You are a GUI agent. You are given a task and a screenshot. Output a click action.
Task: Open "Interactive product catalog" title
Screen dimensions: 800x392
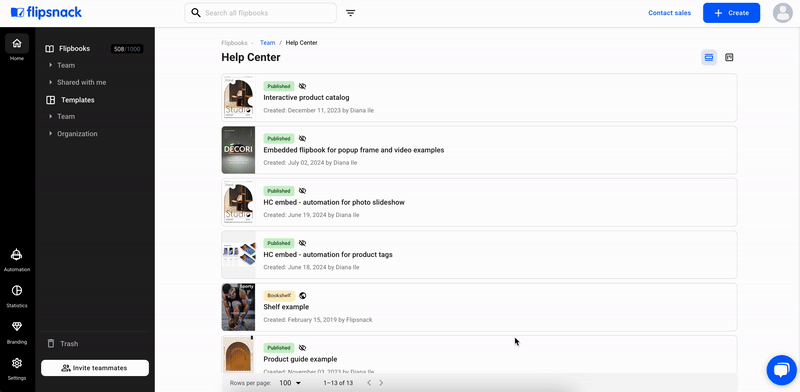pyautogui.click(x=306, y=97)
